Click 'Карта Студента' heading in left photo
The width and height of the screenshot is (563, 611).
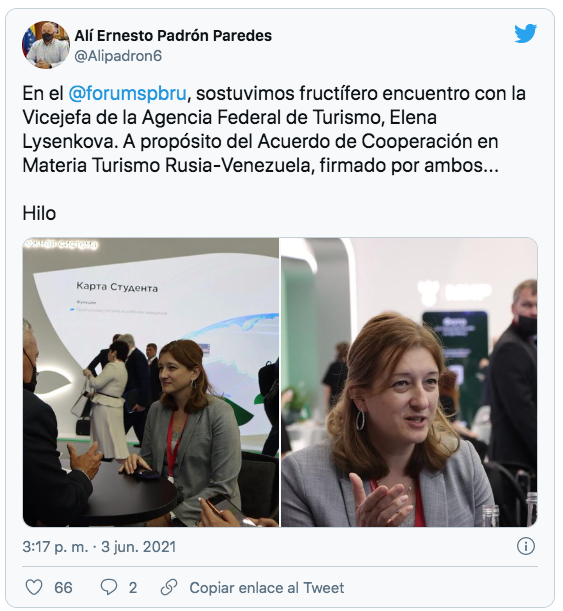coord(117,287)
